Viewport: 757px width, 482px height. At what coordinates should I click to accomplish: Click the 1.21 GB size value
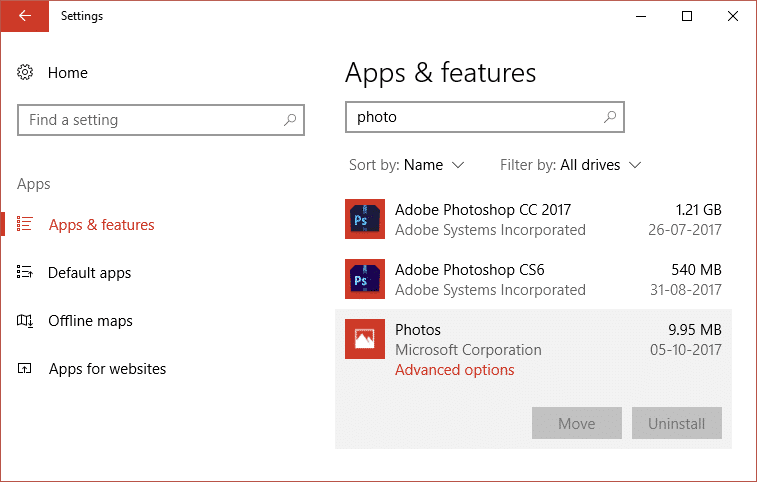698,210
